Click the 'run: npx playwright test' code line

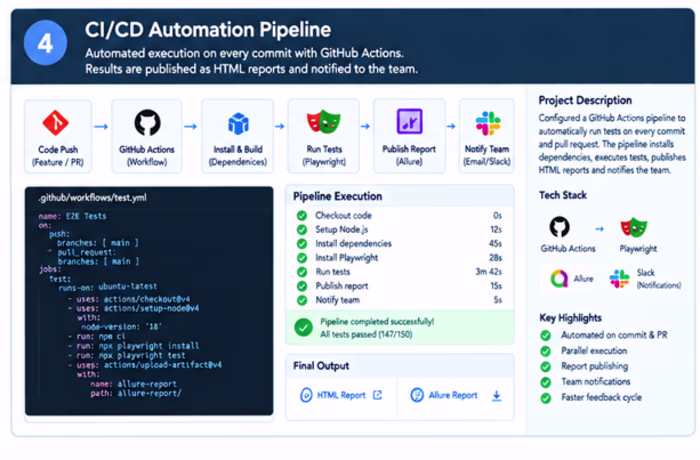click(126, 355)
